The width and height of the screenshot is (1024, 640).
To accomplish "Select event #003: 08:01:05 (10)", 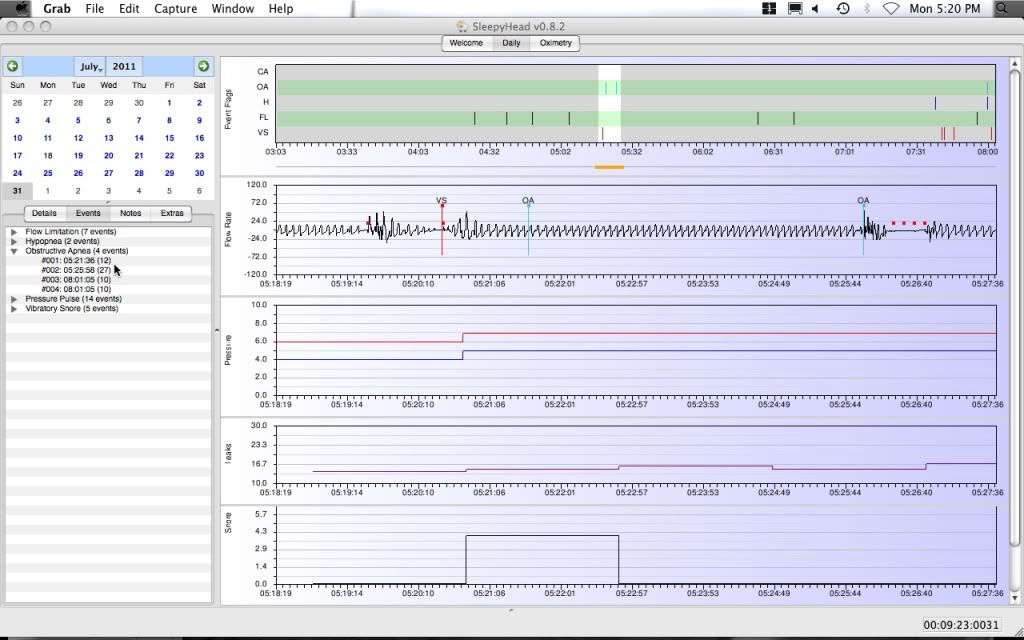I will click(x=76, y=280).
